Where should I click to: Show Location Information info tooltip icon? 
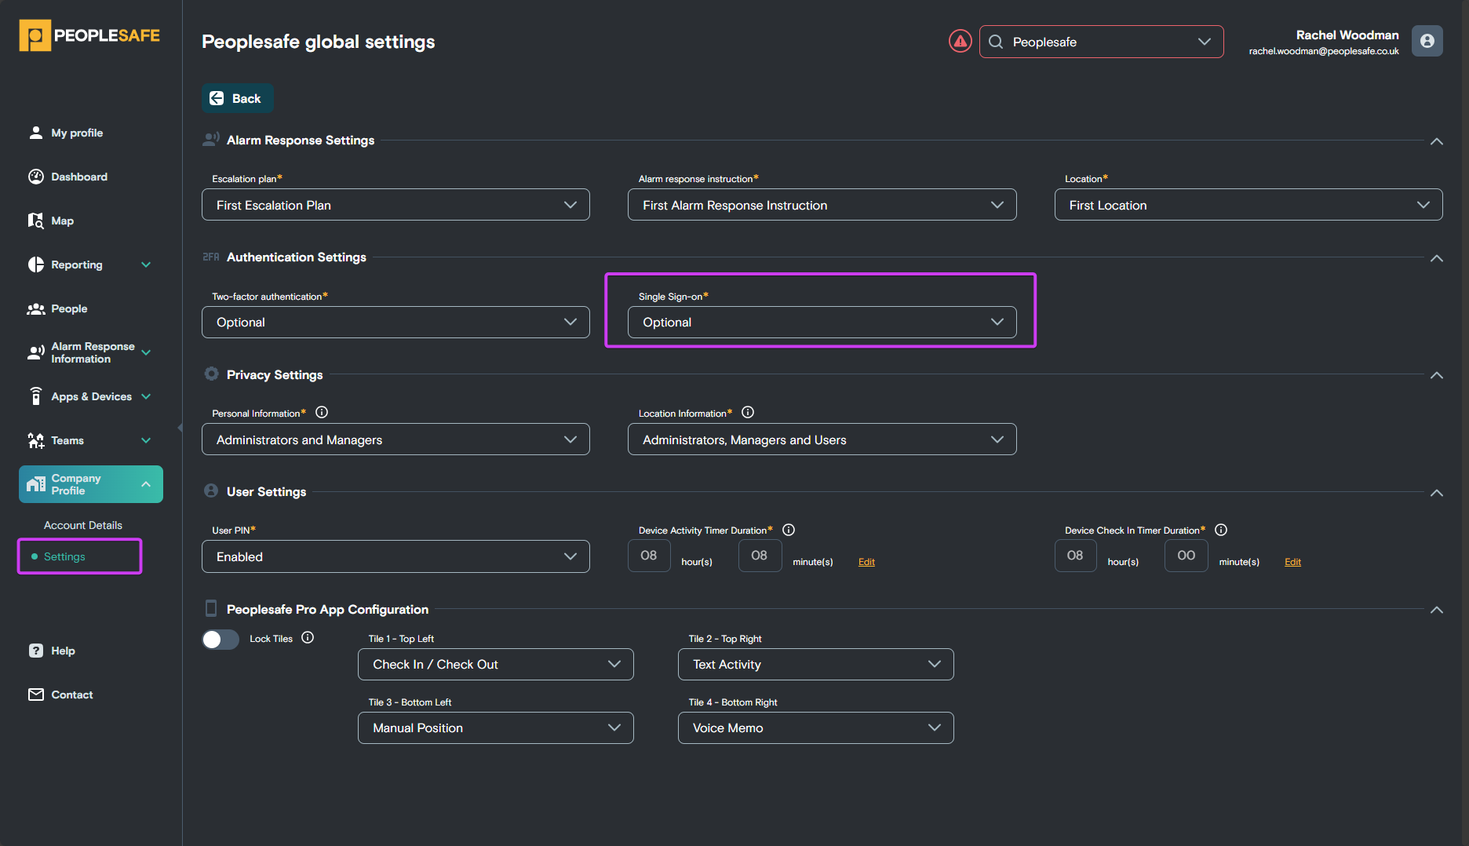pyautogui.click(x=748, y=413)
